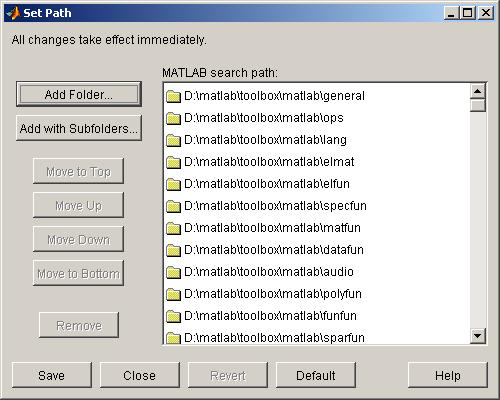Close the Set Path dialog via Close button
This screenshot has height=400, width=500.
(x=140, y=375)
